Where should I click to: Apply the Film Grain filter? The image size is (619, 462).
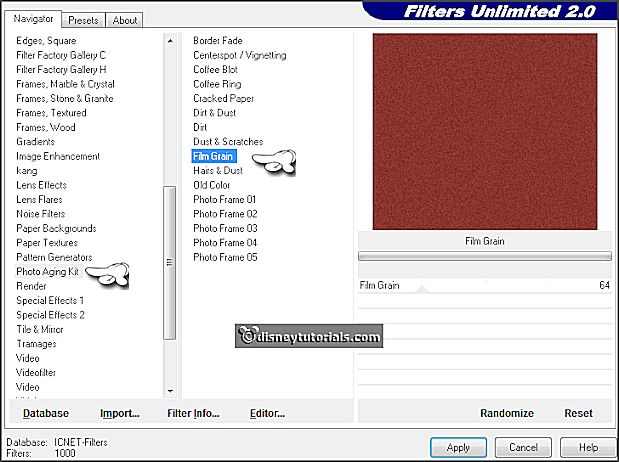[x=458, y=447]
